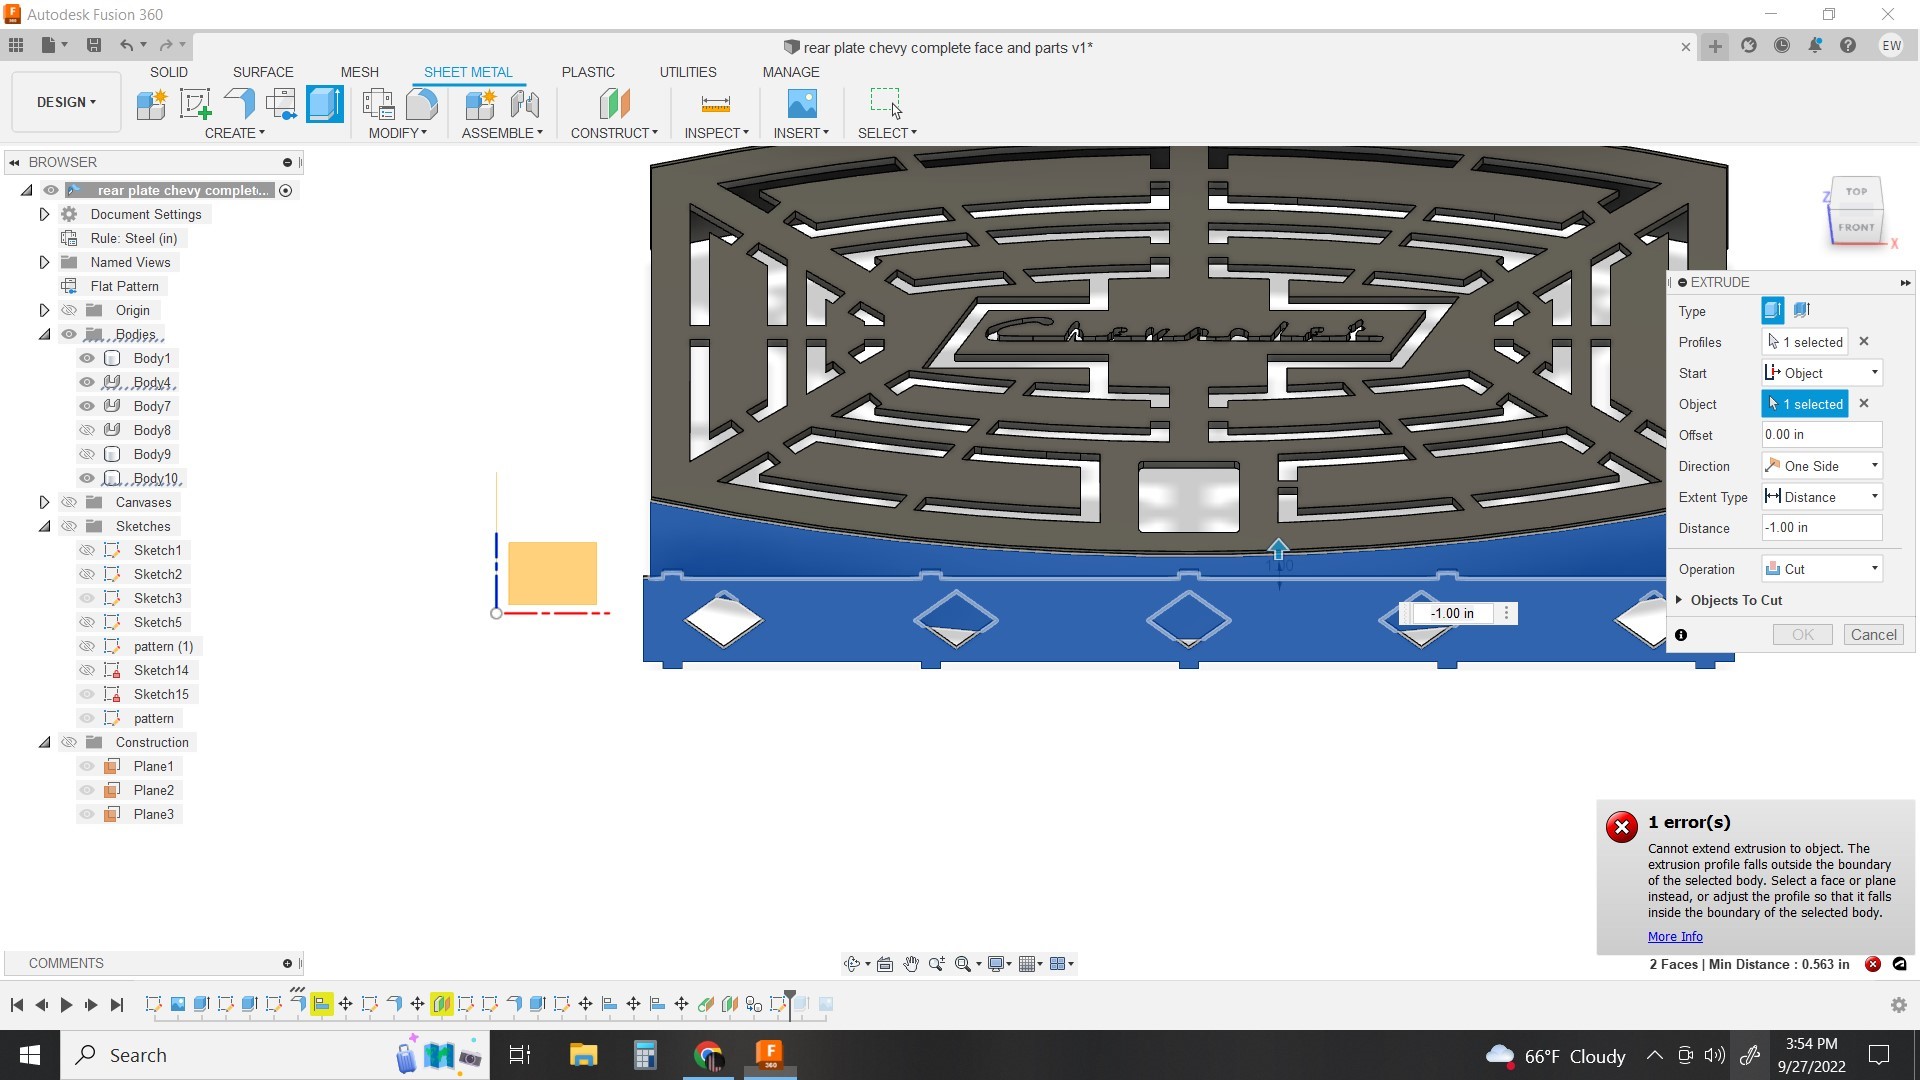The image size is (1920, 1080).
Task: Switch to the MESH tab
Action: [359, 72]
